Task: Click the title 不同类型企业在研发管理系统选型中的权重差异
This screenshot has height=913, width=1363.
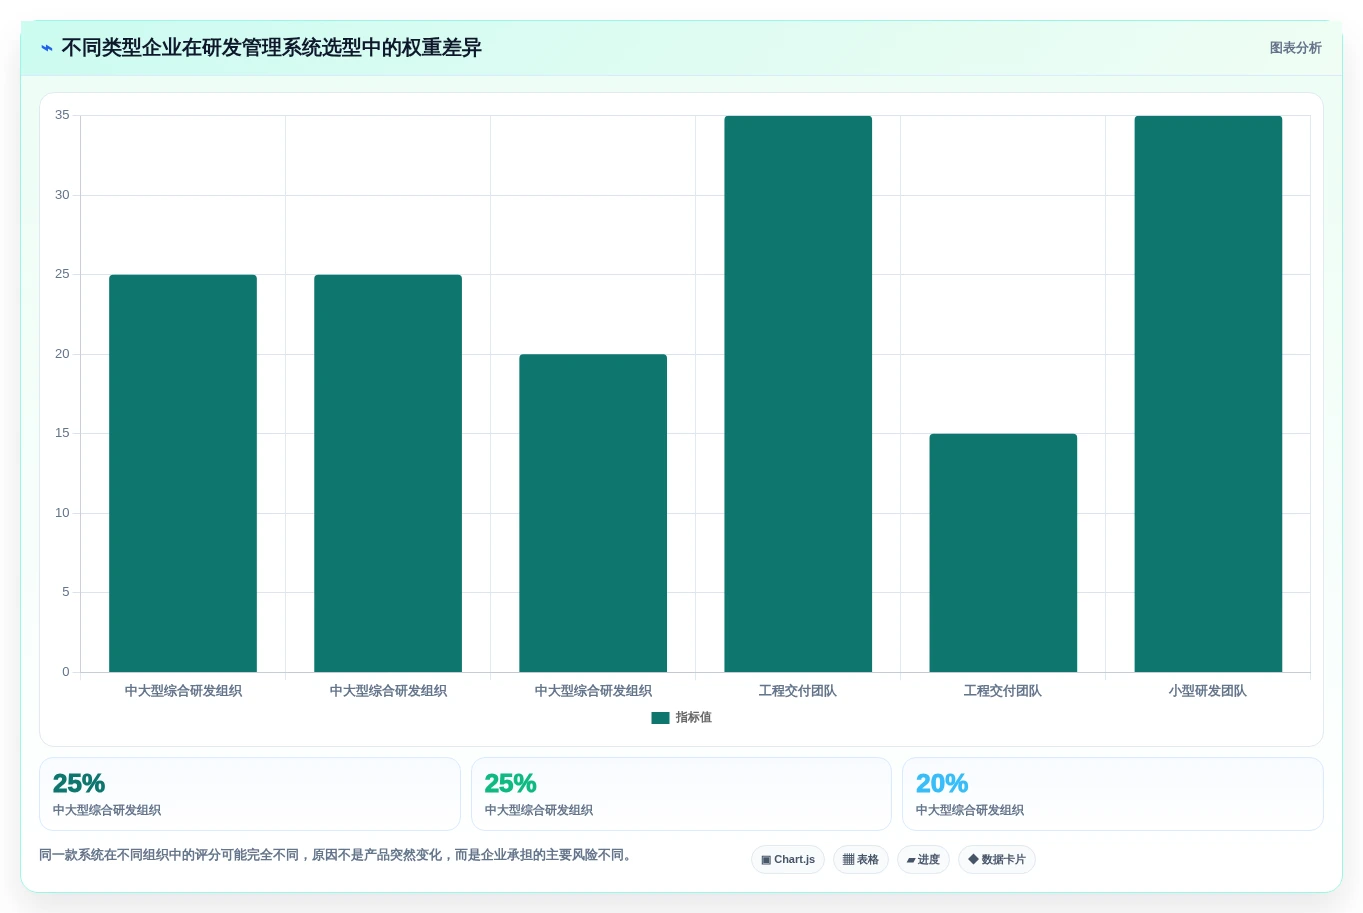Action: 271,48
